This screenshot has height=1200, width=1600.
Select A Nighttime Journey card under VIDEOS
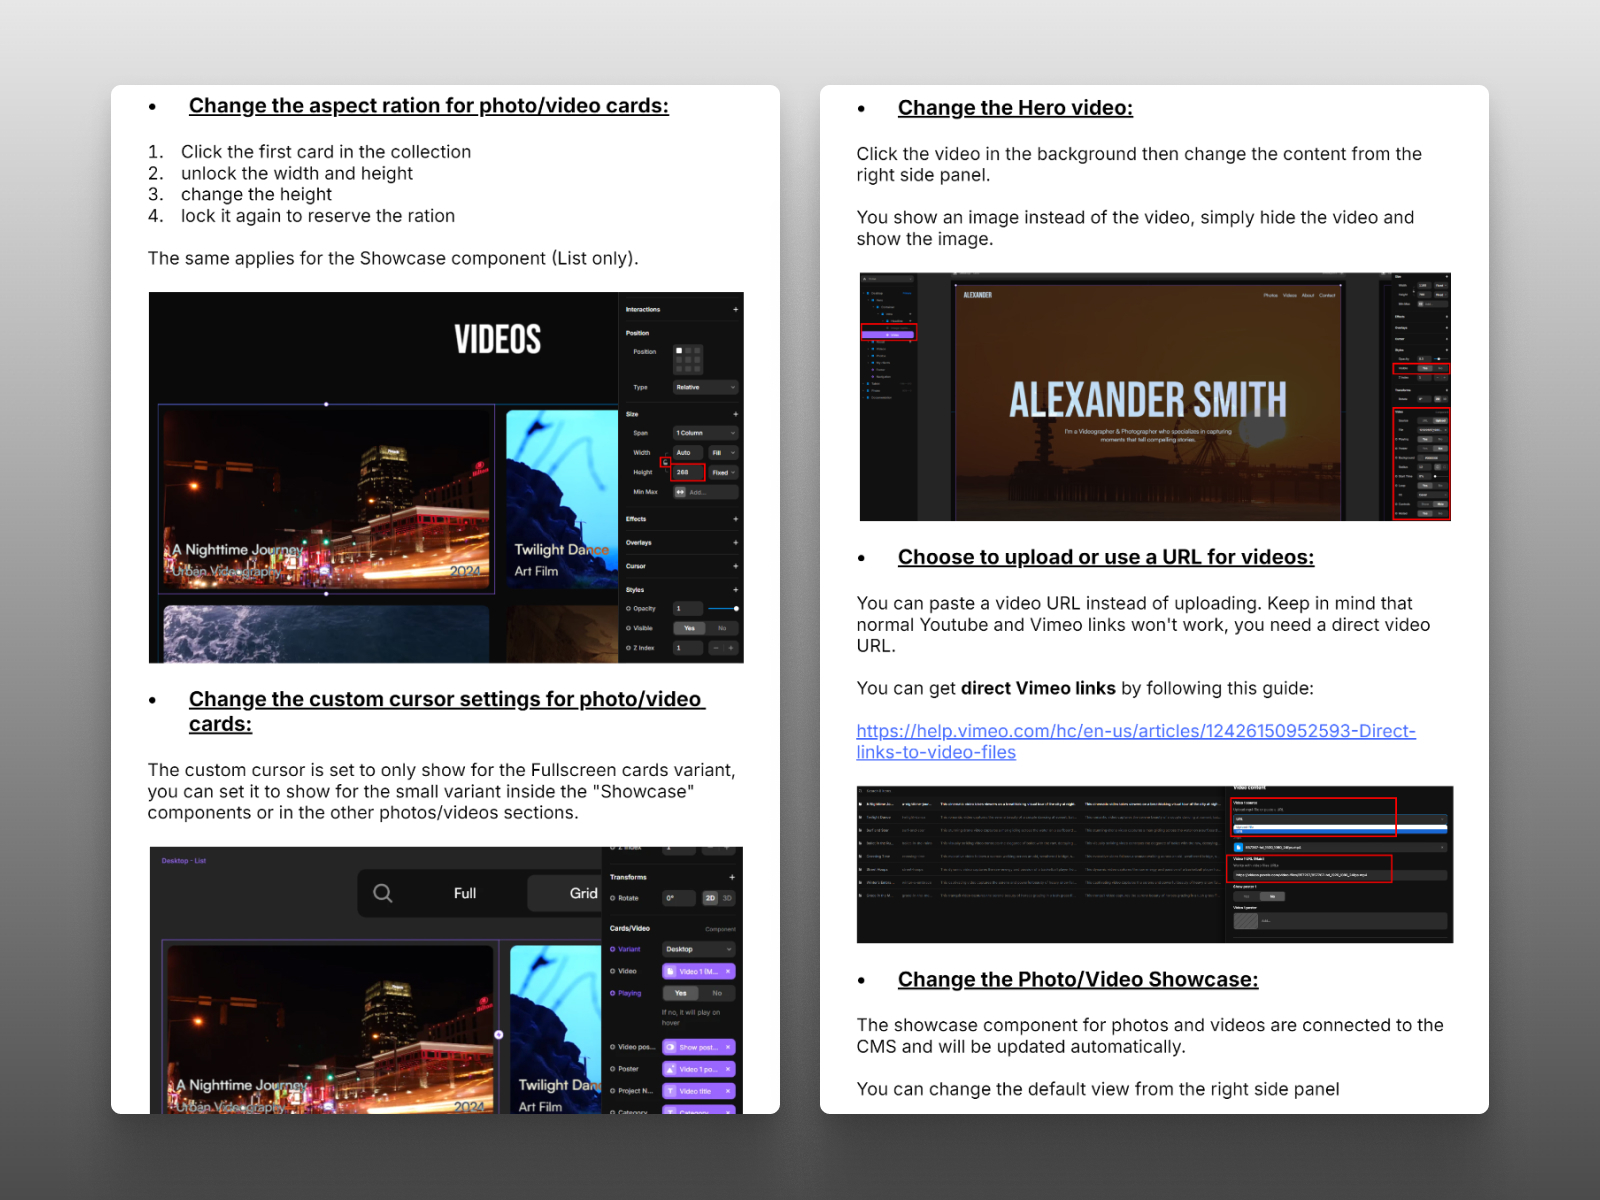pyautogui.click(x=327, y=499)
